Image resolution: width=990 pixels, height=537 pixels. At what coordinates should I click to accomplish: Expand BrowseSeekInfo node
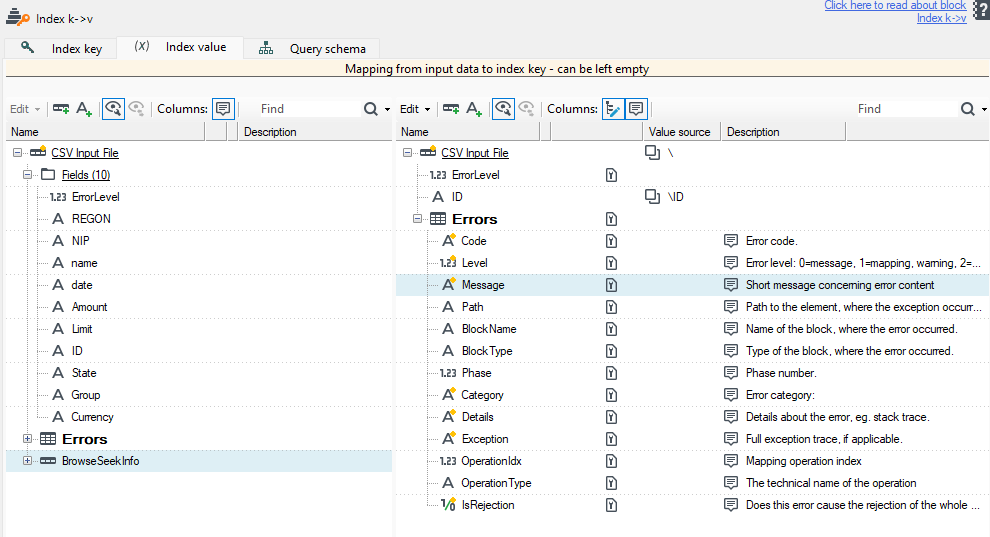tap(27, 461)
